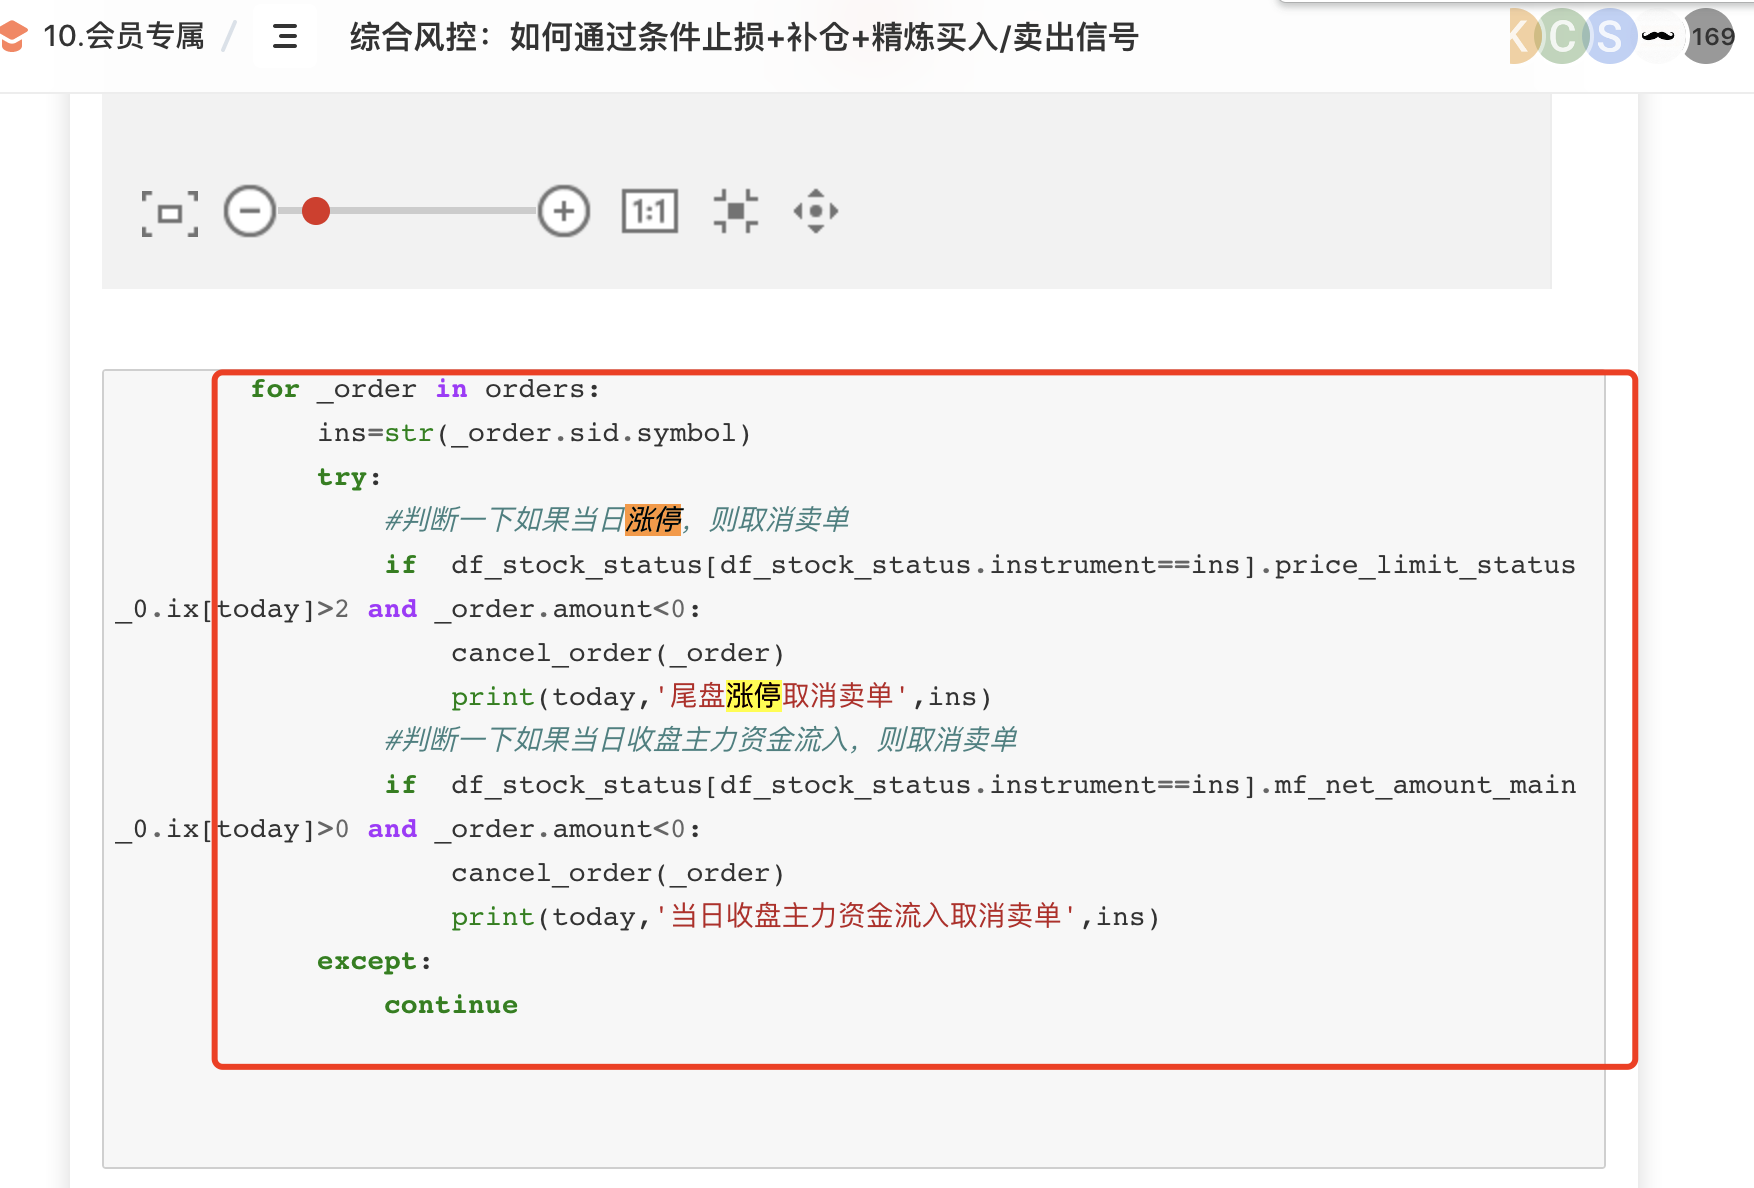Open the 10.会员专属 breadcrumb

[x=123, y=37]
